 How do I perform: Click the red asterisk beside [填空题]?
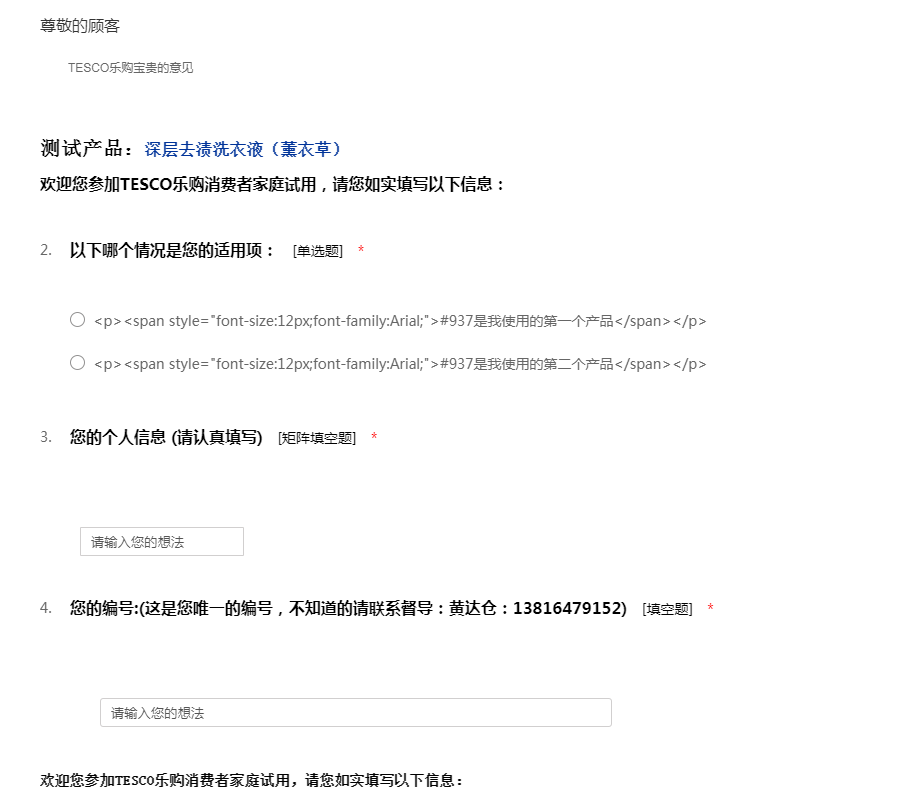pos(710,608)
